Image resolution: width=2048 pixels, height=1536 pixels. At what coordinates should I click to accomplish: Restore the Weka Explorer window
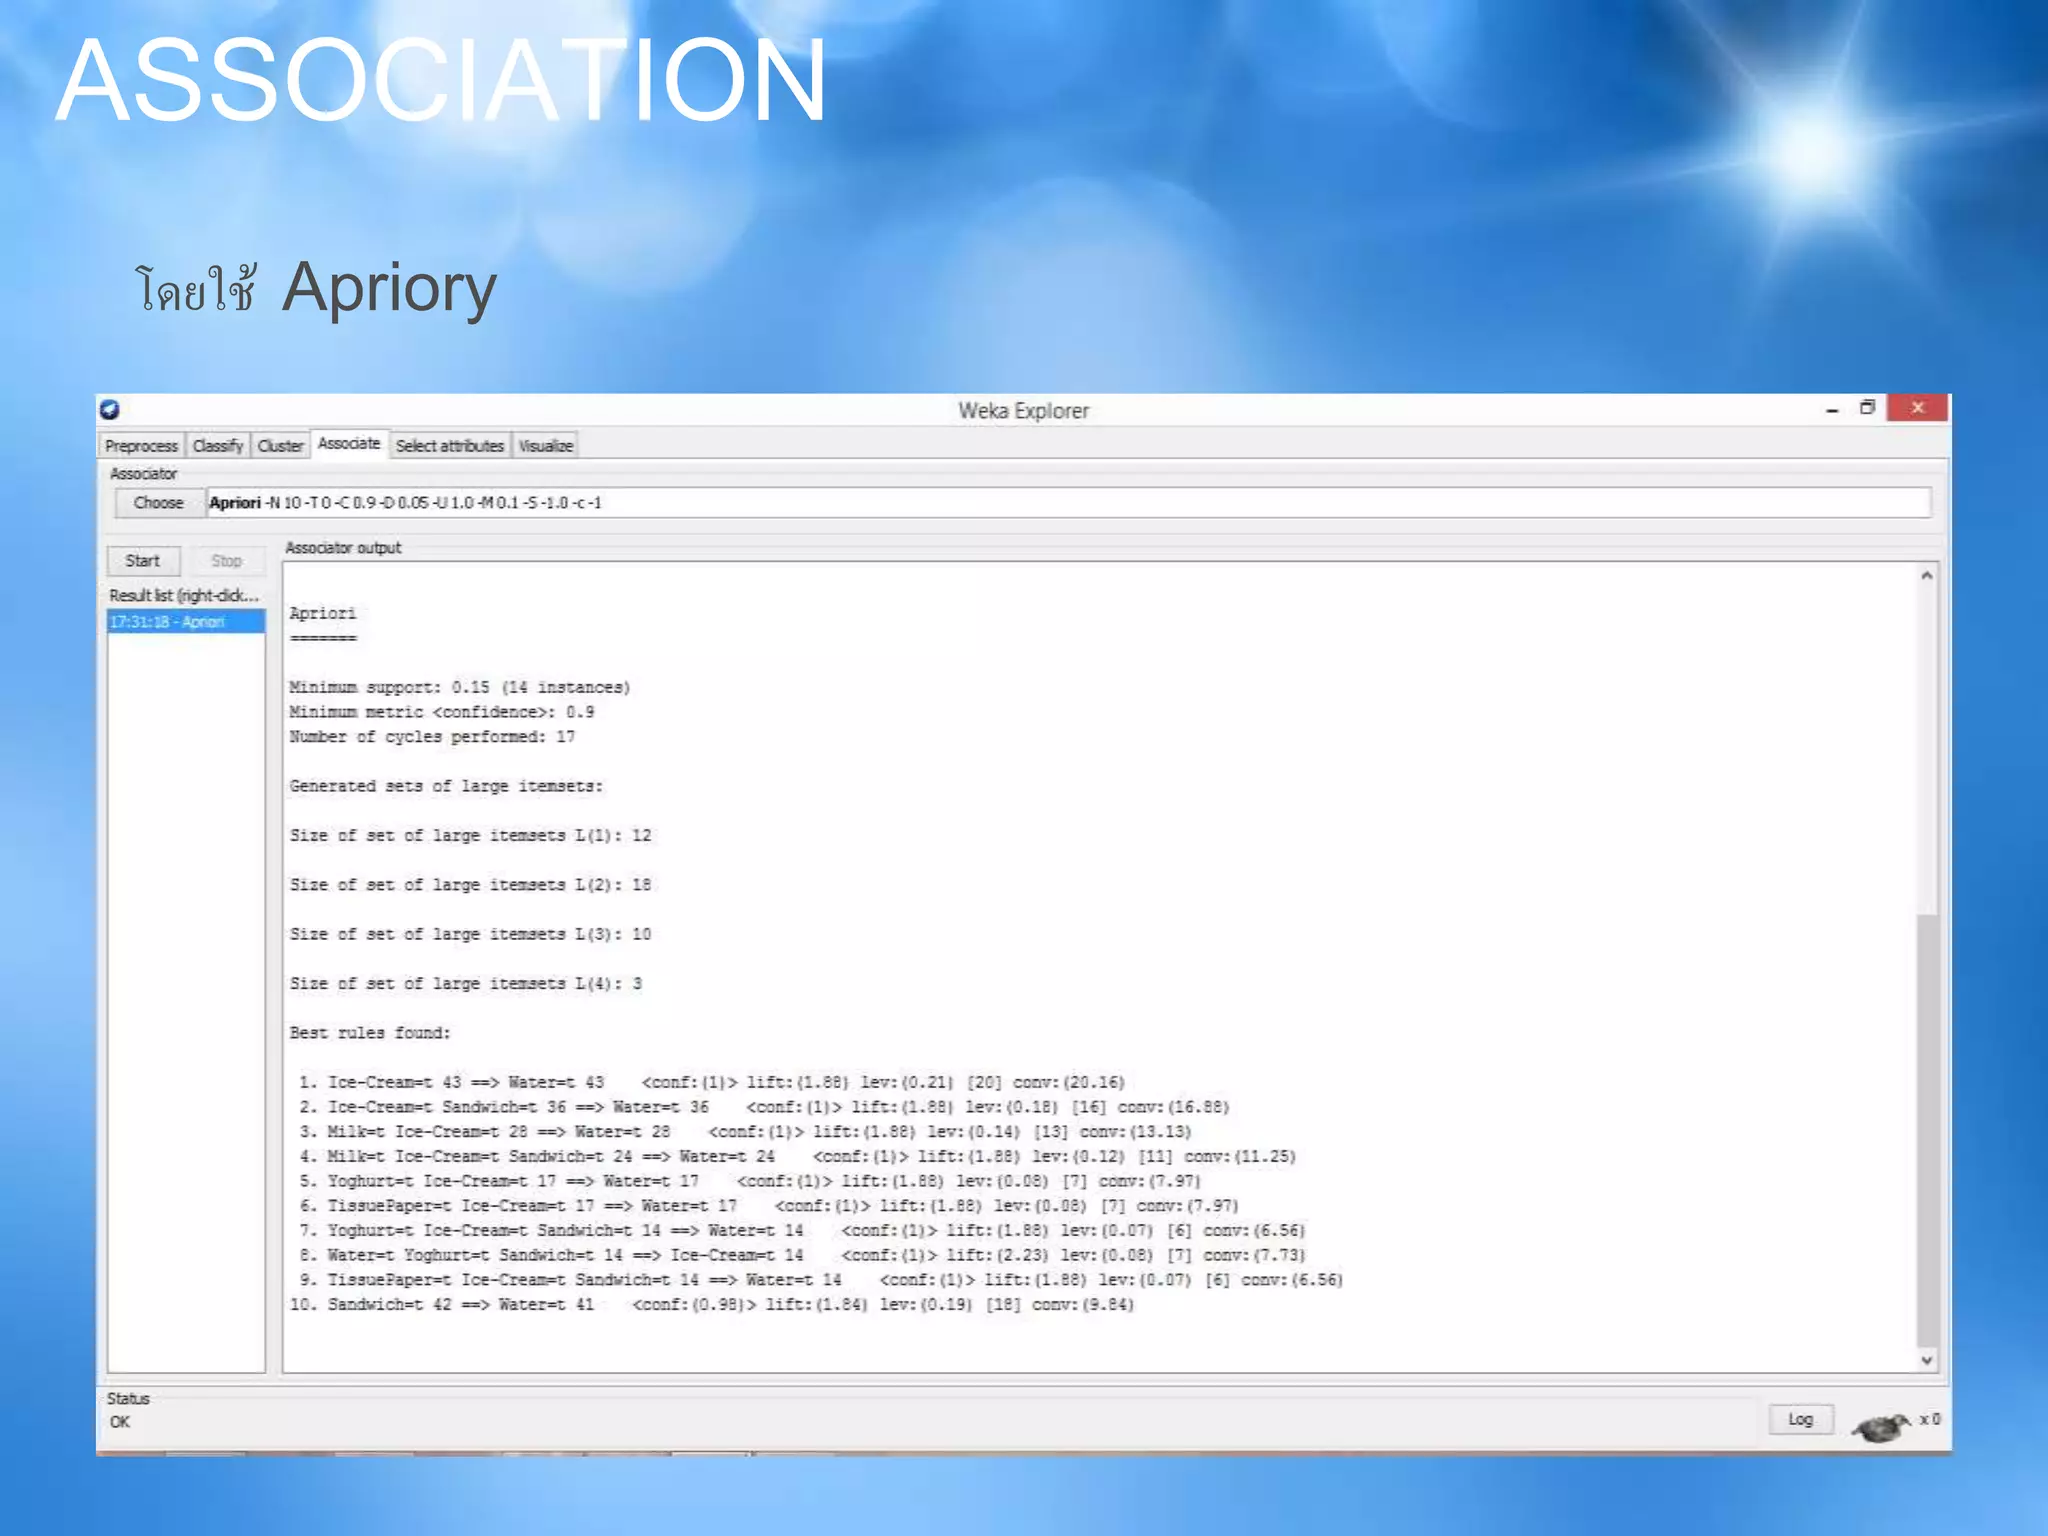coord(1867,408)
